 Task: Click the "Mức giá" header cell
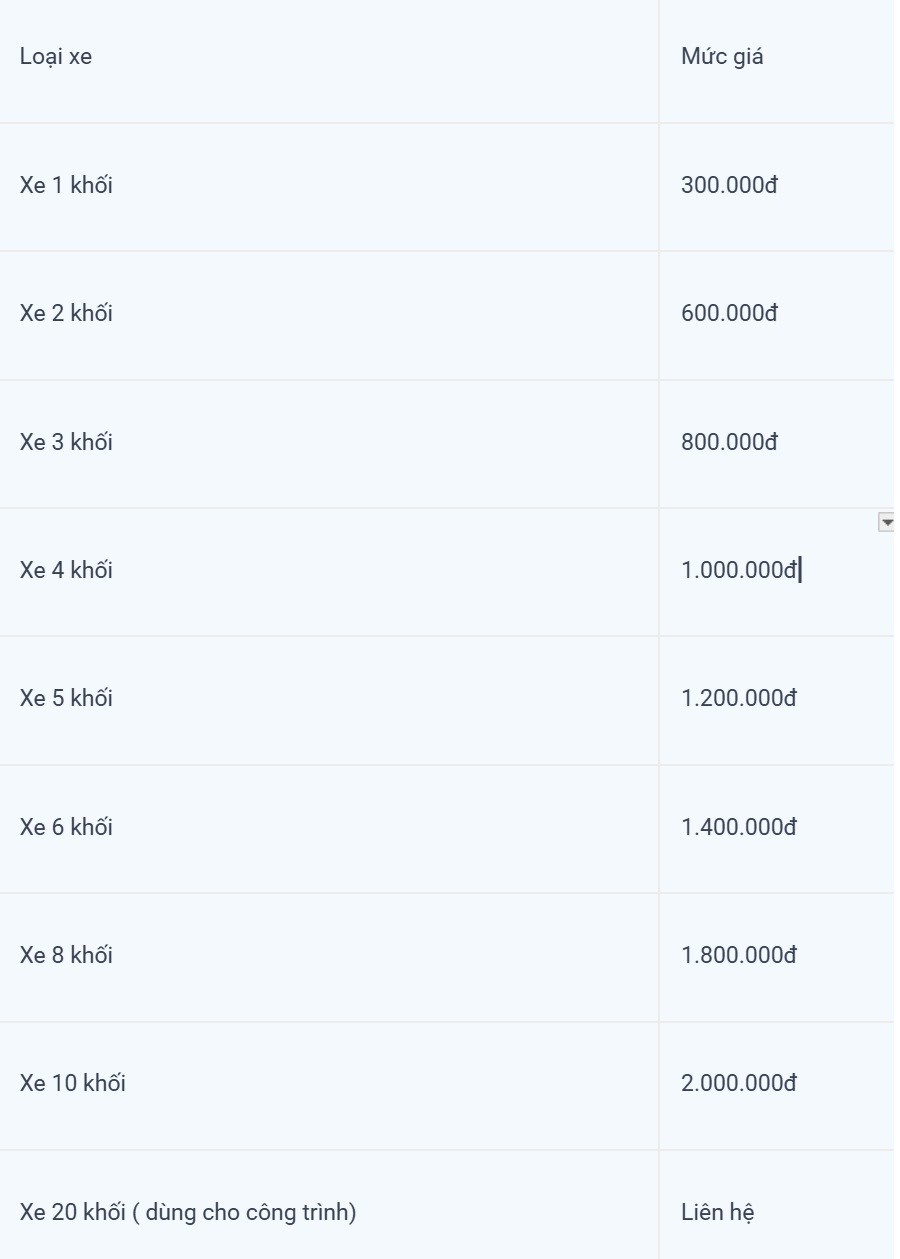tap(722, 57)
